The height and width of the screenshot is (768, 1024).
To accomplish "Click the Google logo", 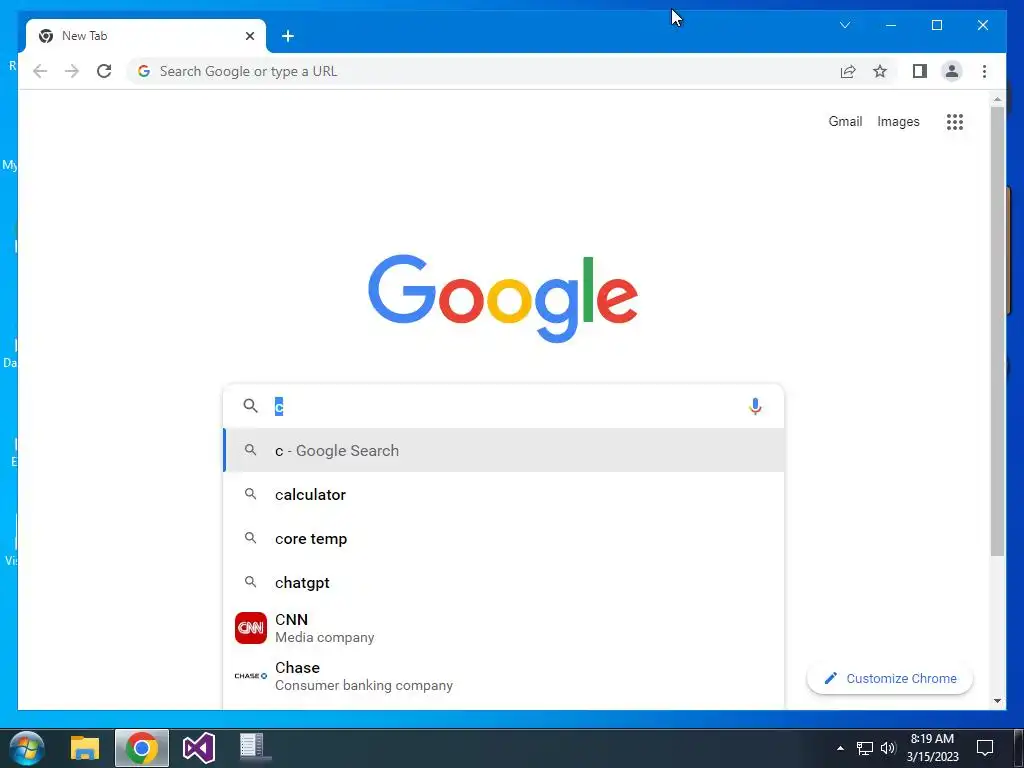I will coord(503,298).
